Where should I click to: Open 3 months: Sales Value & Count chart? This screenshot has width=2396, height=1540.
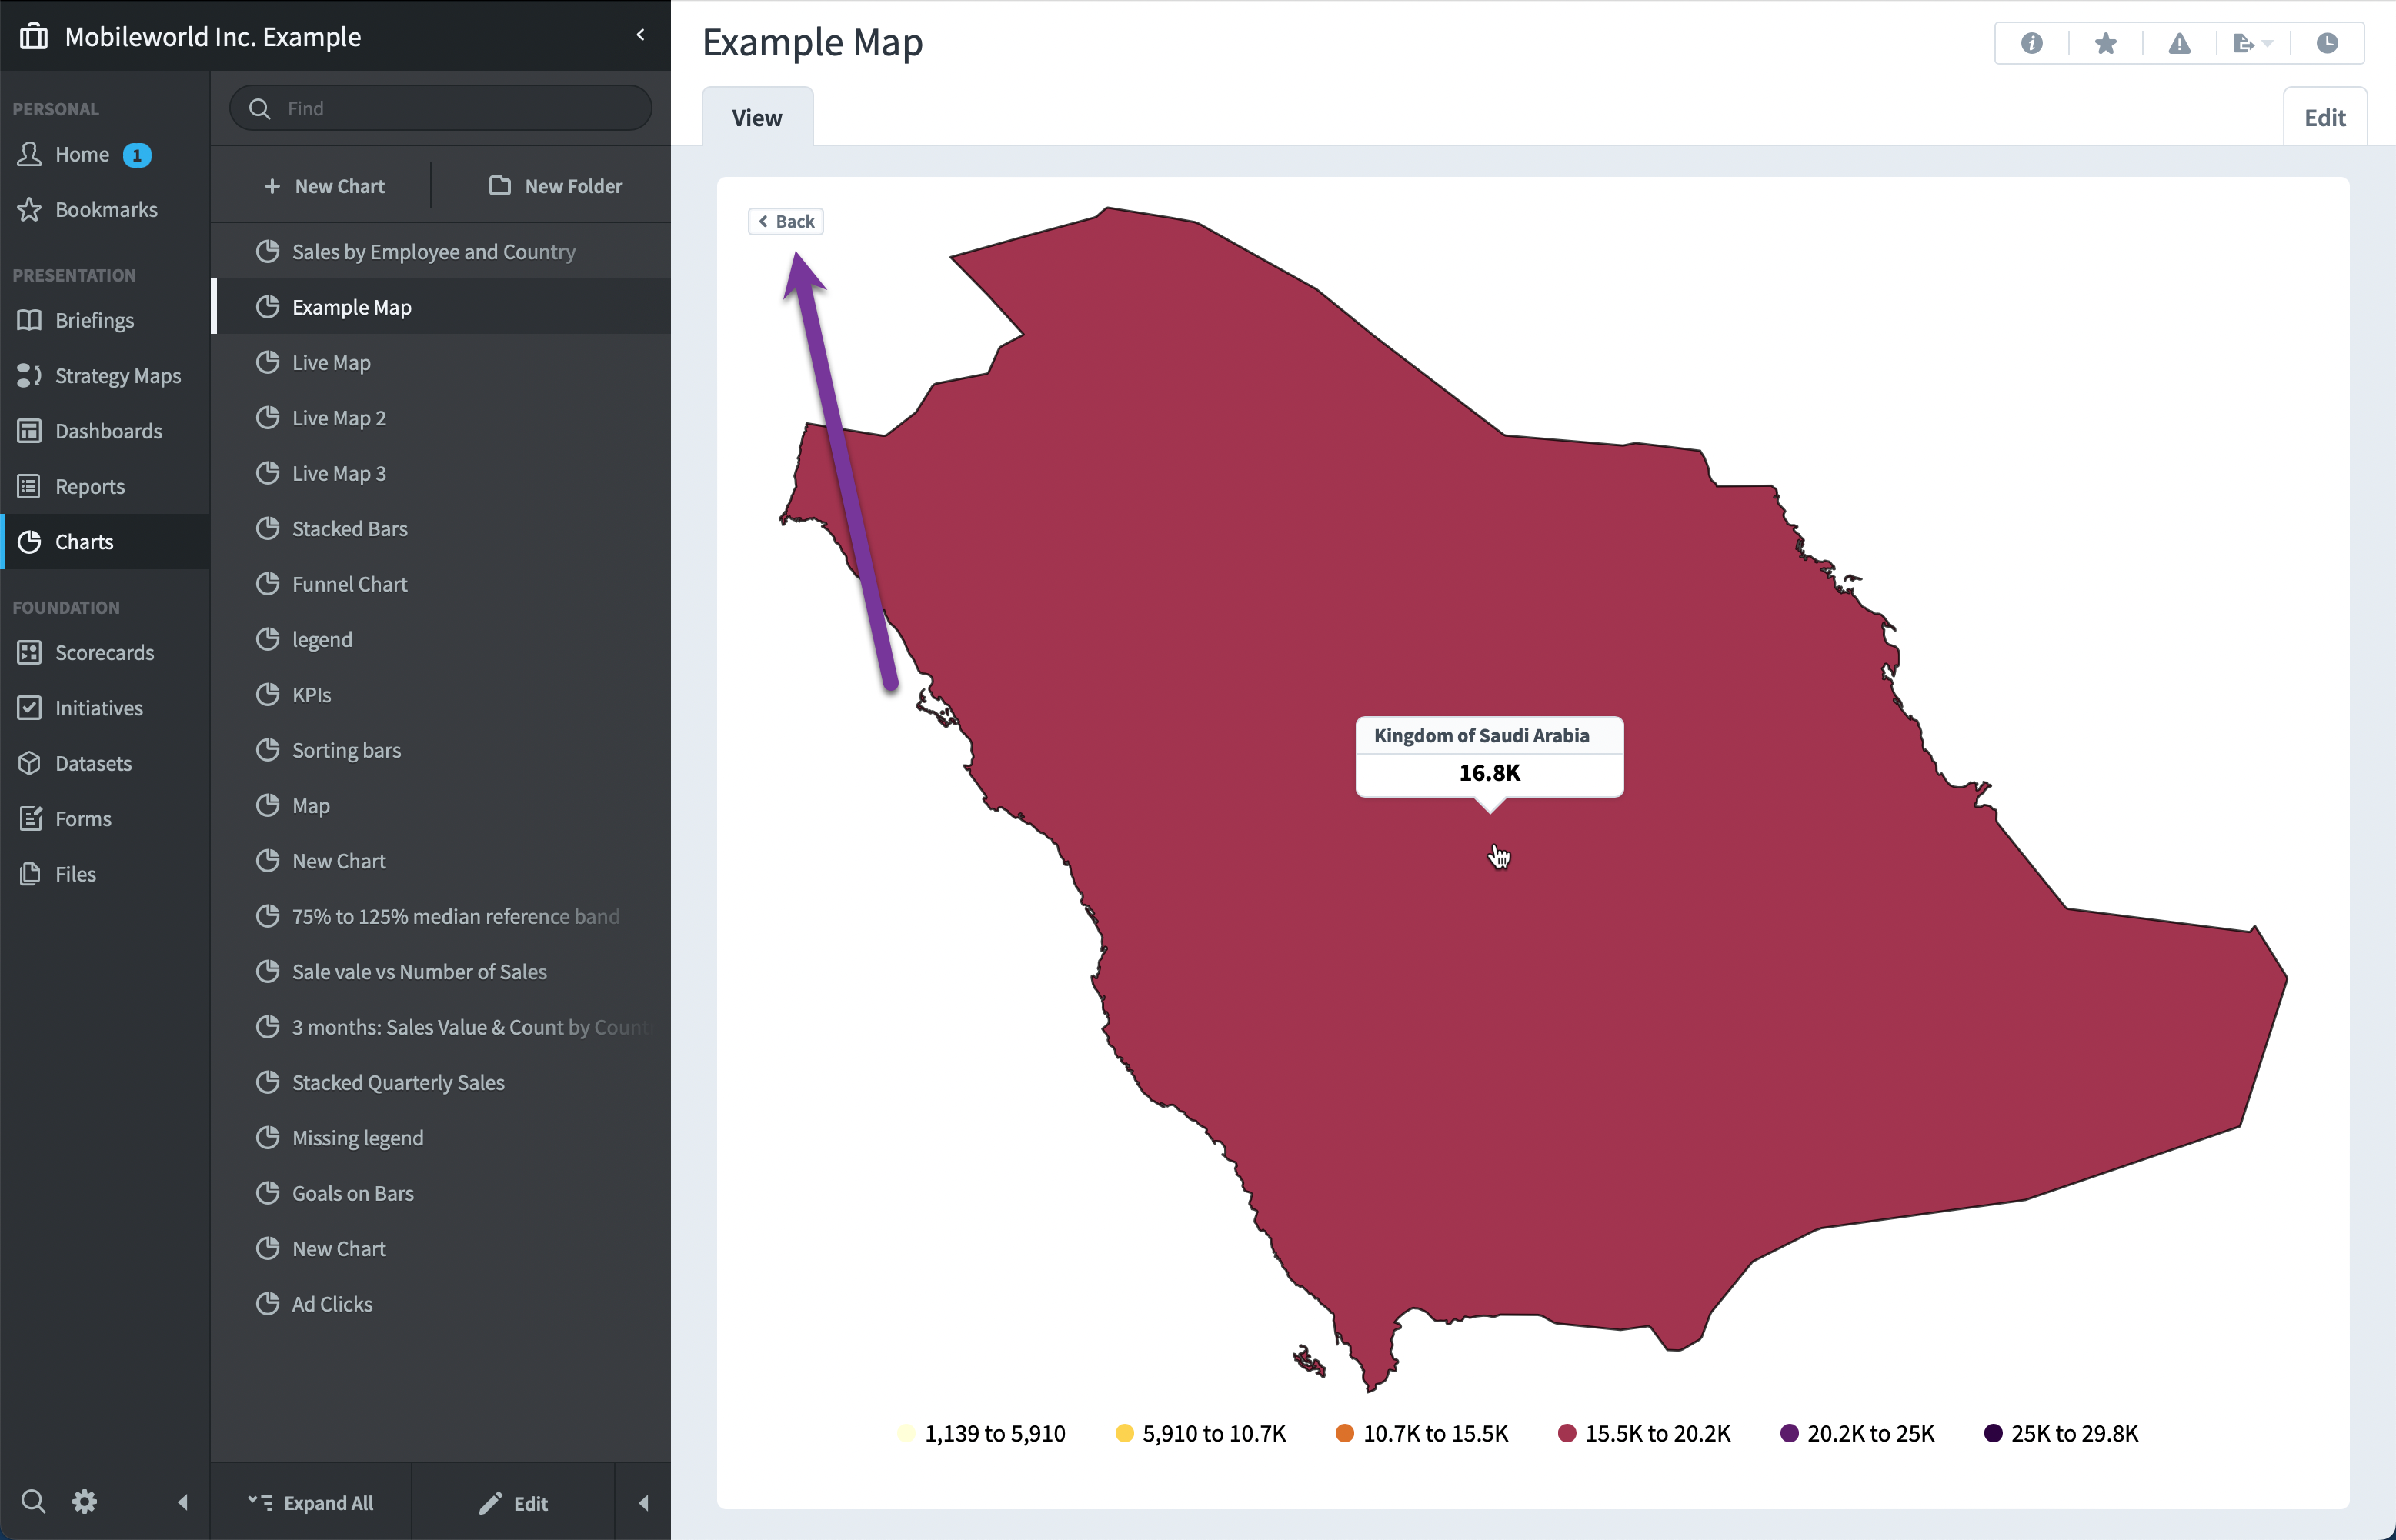[440, 1026]
